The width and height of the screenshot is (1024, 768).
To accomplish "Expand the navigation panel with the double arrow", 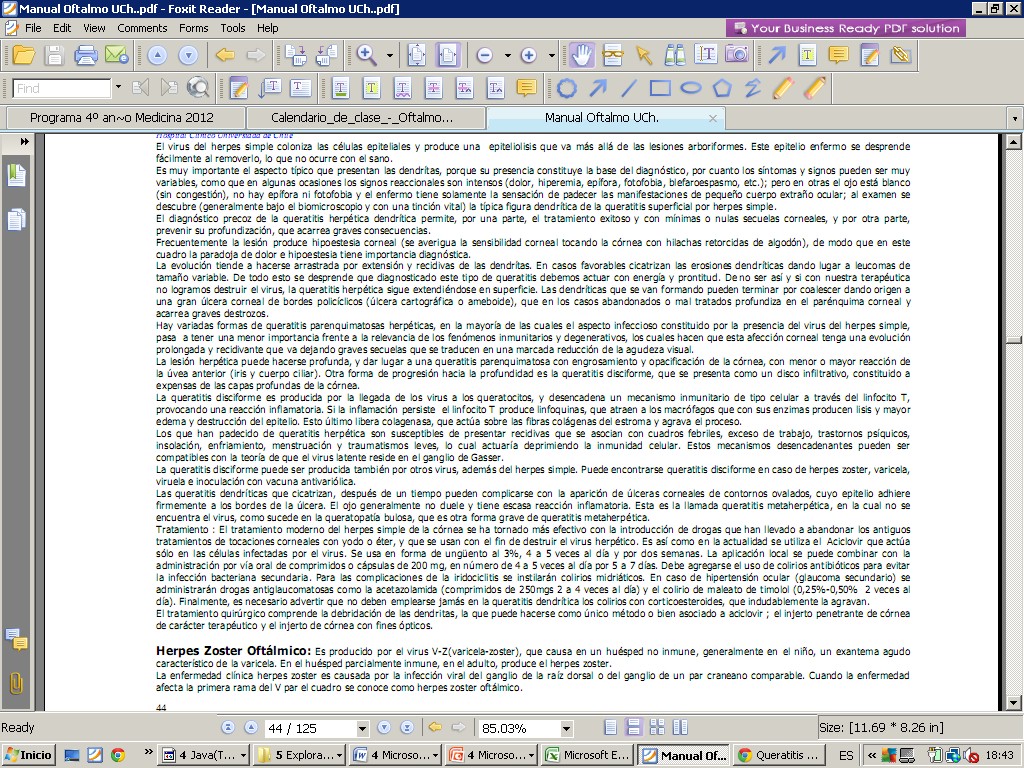I will point(25,142).
